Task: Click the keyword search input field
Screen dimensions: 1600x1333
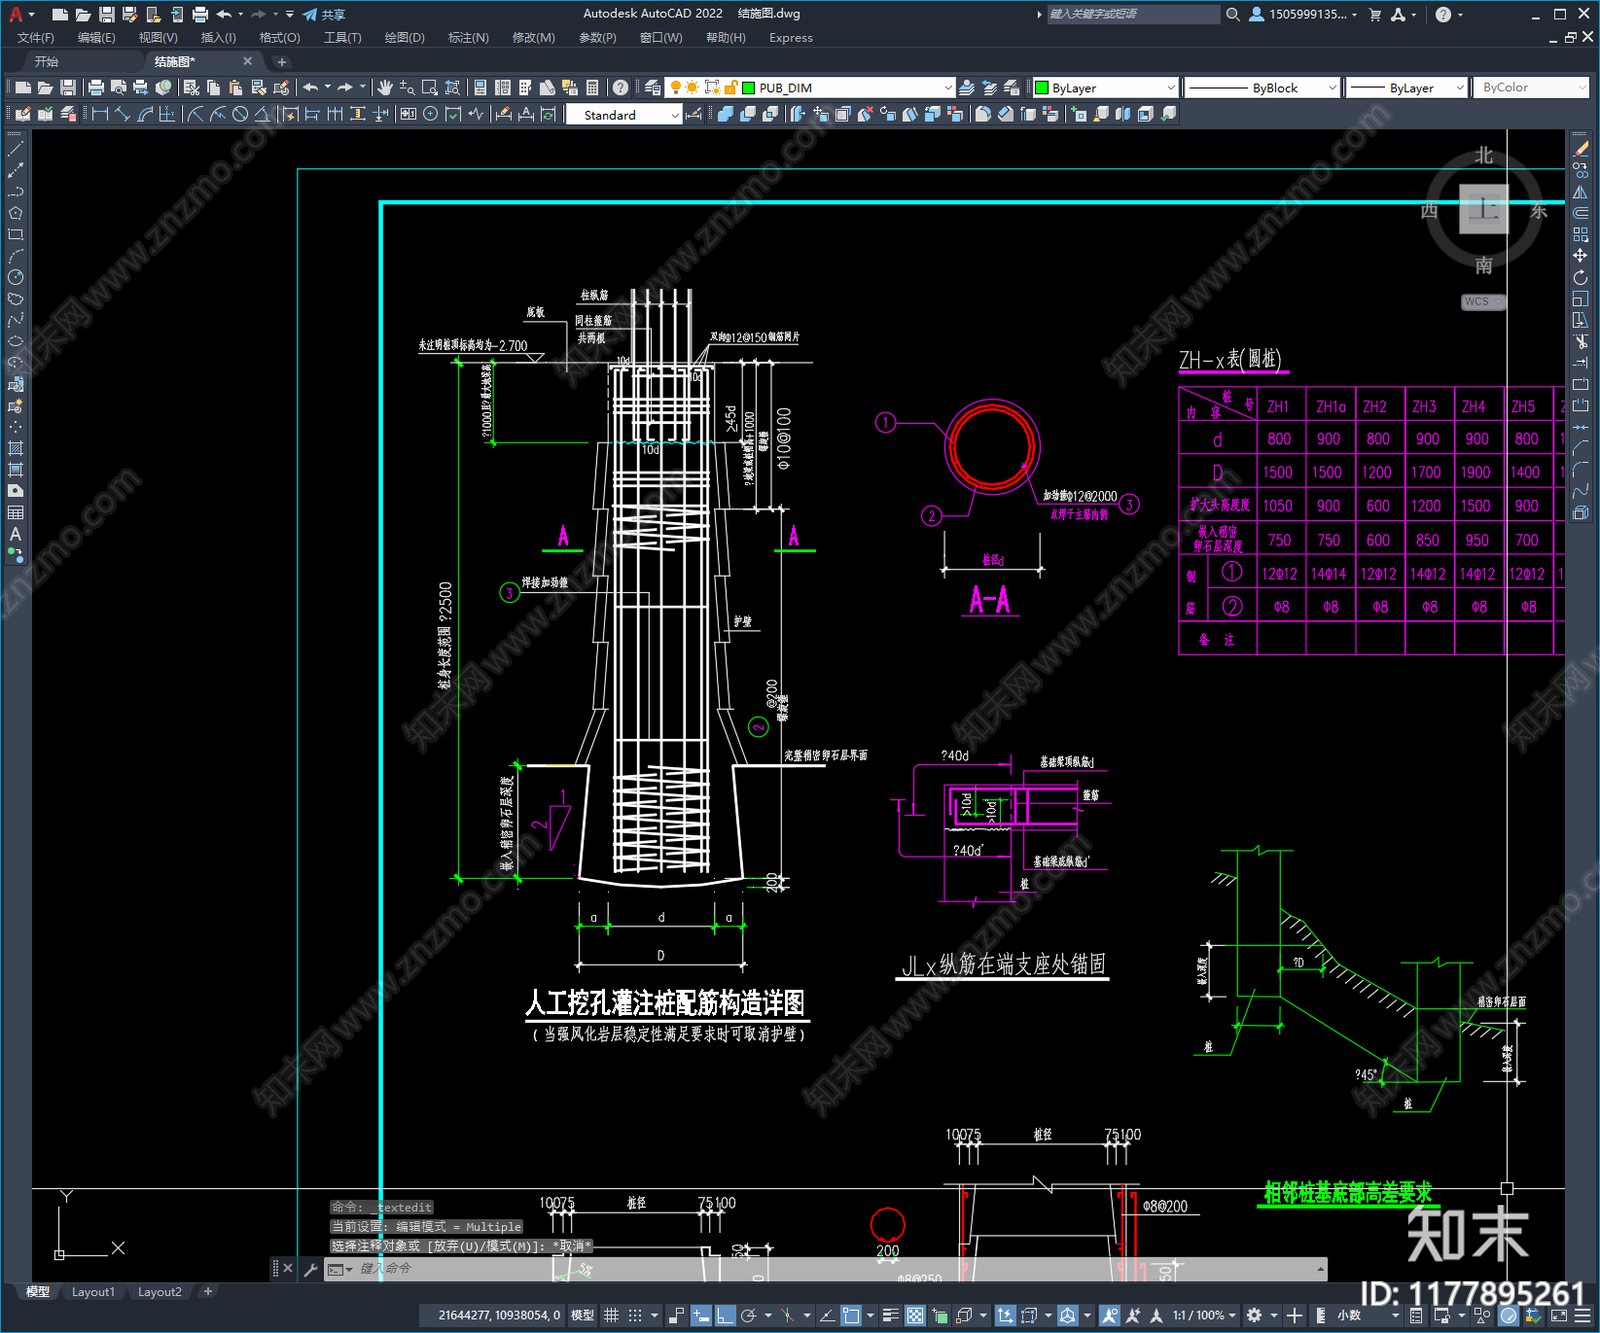Action: (x=1133, y=14)
